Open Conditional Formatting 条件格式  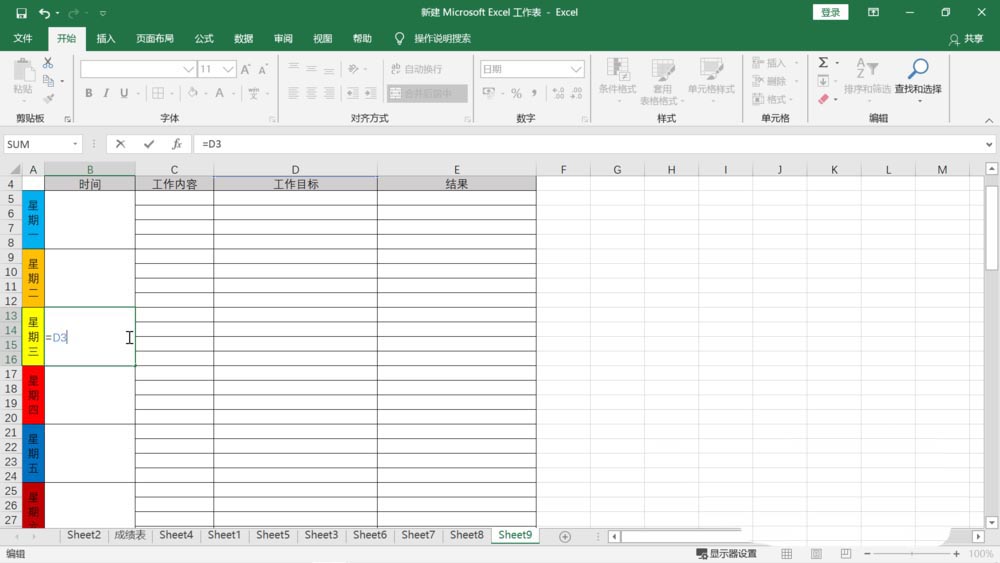click(x=617, y=80)
